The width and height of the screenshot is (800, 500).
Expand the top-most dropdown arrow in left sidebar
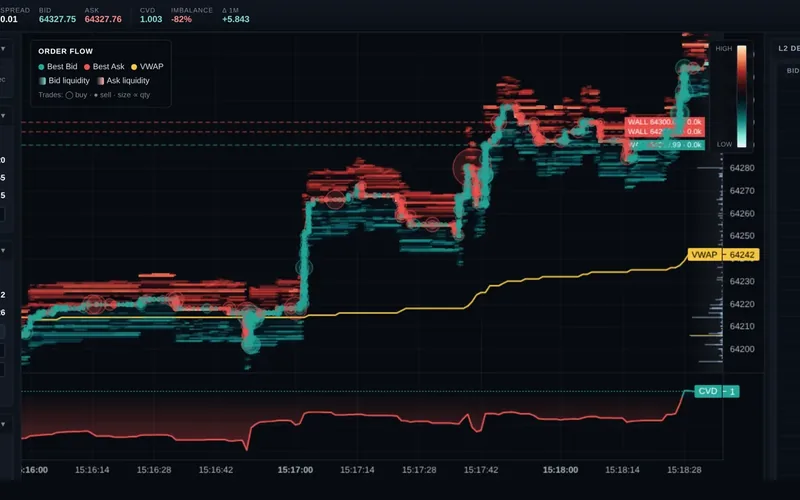point(3,49)
